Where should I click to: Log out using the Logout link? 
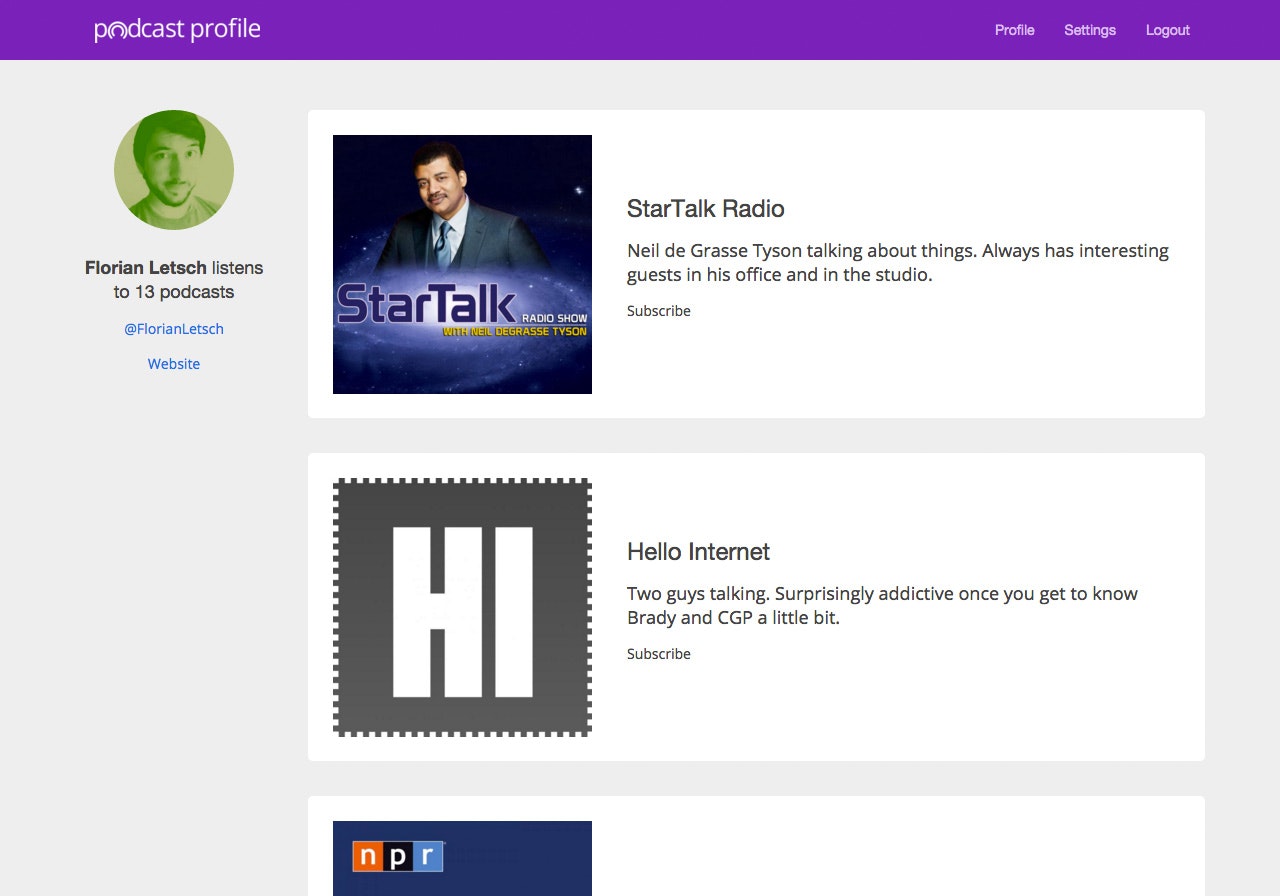point(1167,30)
